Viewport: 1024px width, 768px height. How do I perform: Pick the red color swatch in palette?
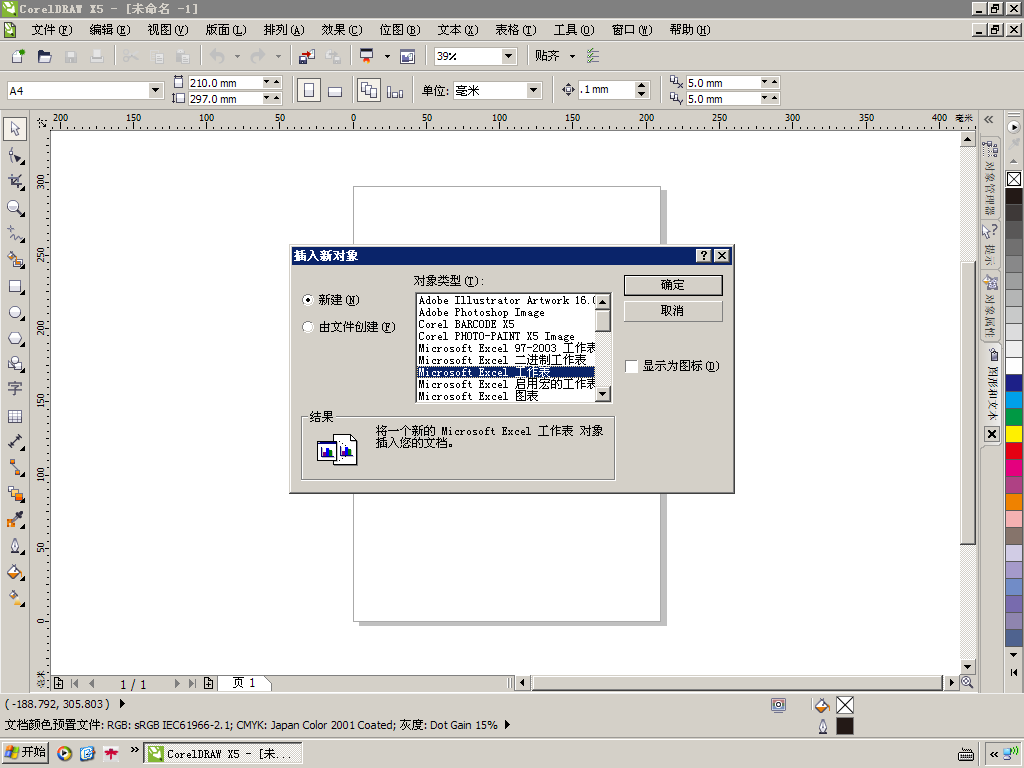coord(1014,451)
